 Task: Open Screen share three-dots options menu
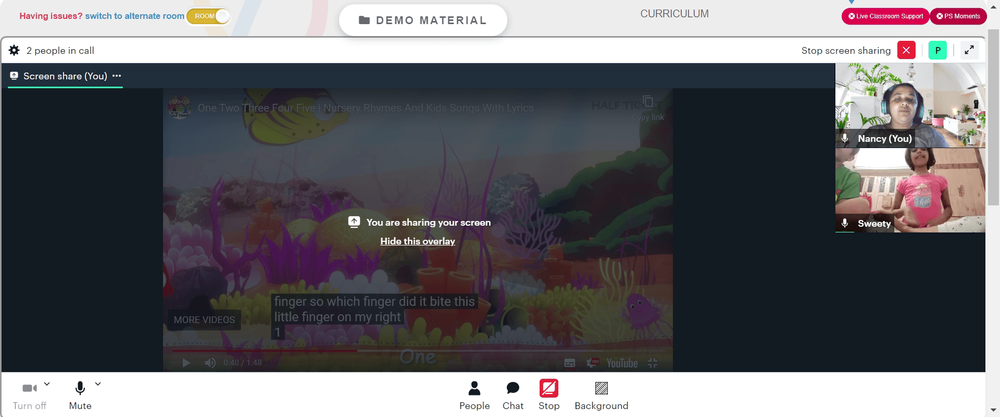tap(117, 76)
